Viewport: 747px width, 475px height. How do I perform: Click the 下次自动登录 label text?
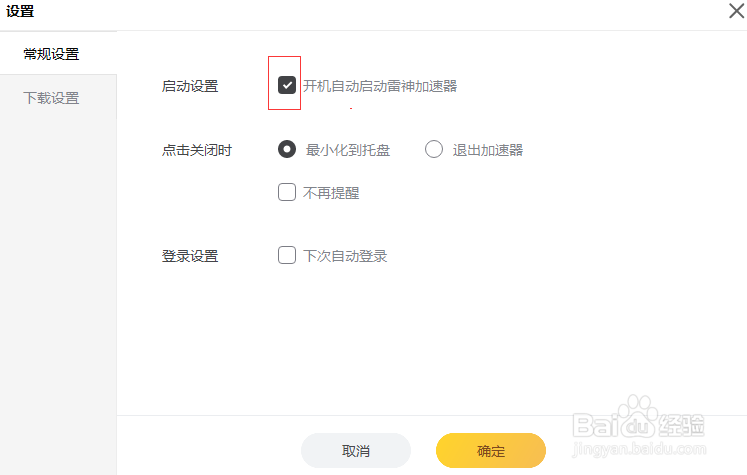345,256
